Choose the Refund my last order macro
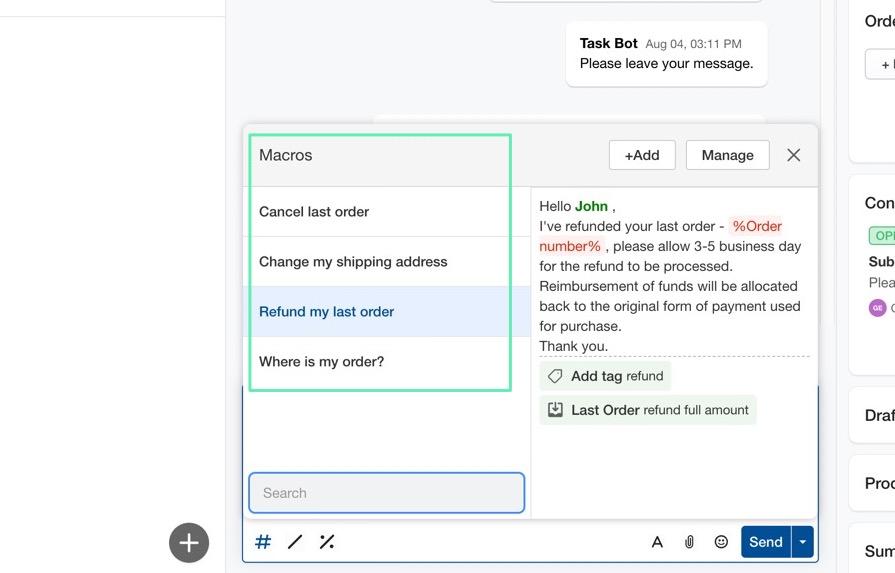Viewport: 895px width, 573px height. click(x=326, y=312)
